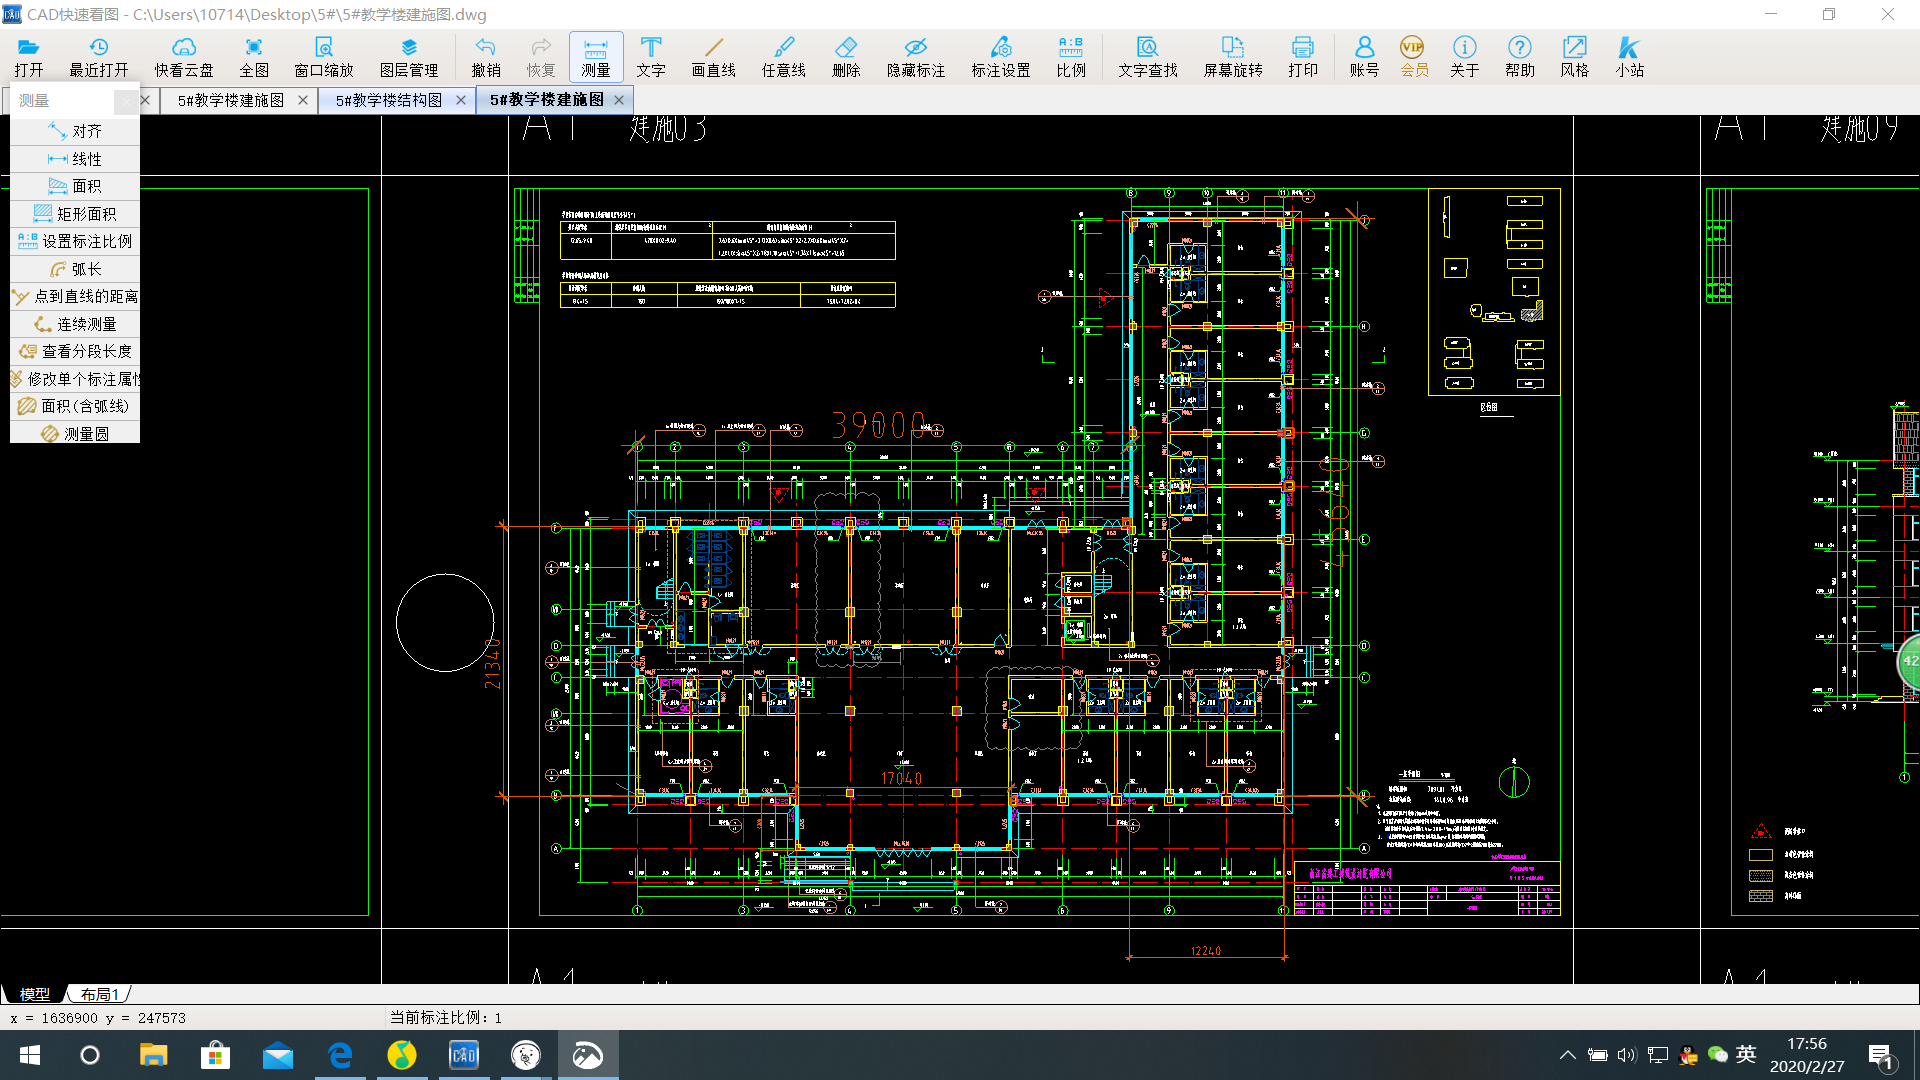Choose 对齐 aligned measurement
This screenshot has width=1920, height=1080.
pos(75,131)
